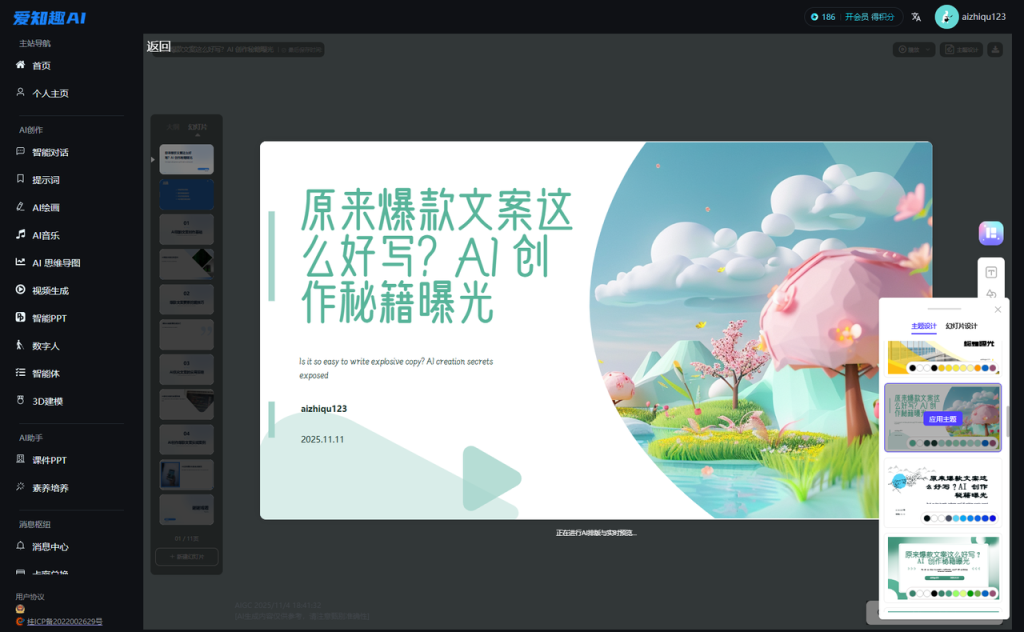
Task: Select the 03 section slide thumbnail
Action: 187,370
